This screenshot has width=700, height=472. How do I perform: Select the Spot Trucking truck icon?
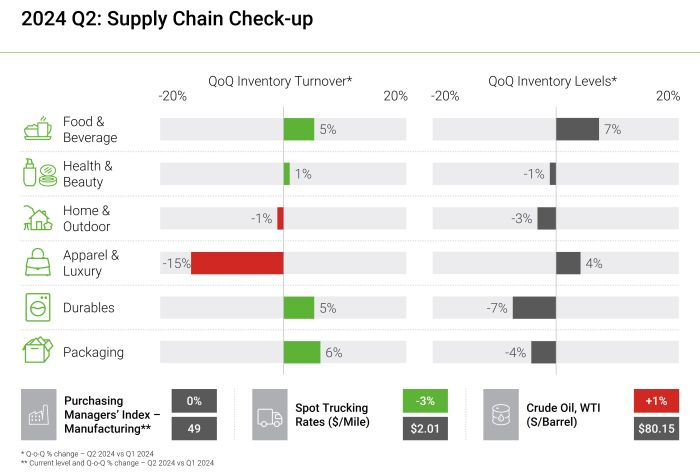pos(270,415)
